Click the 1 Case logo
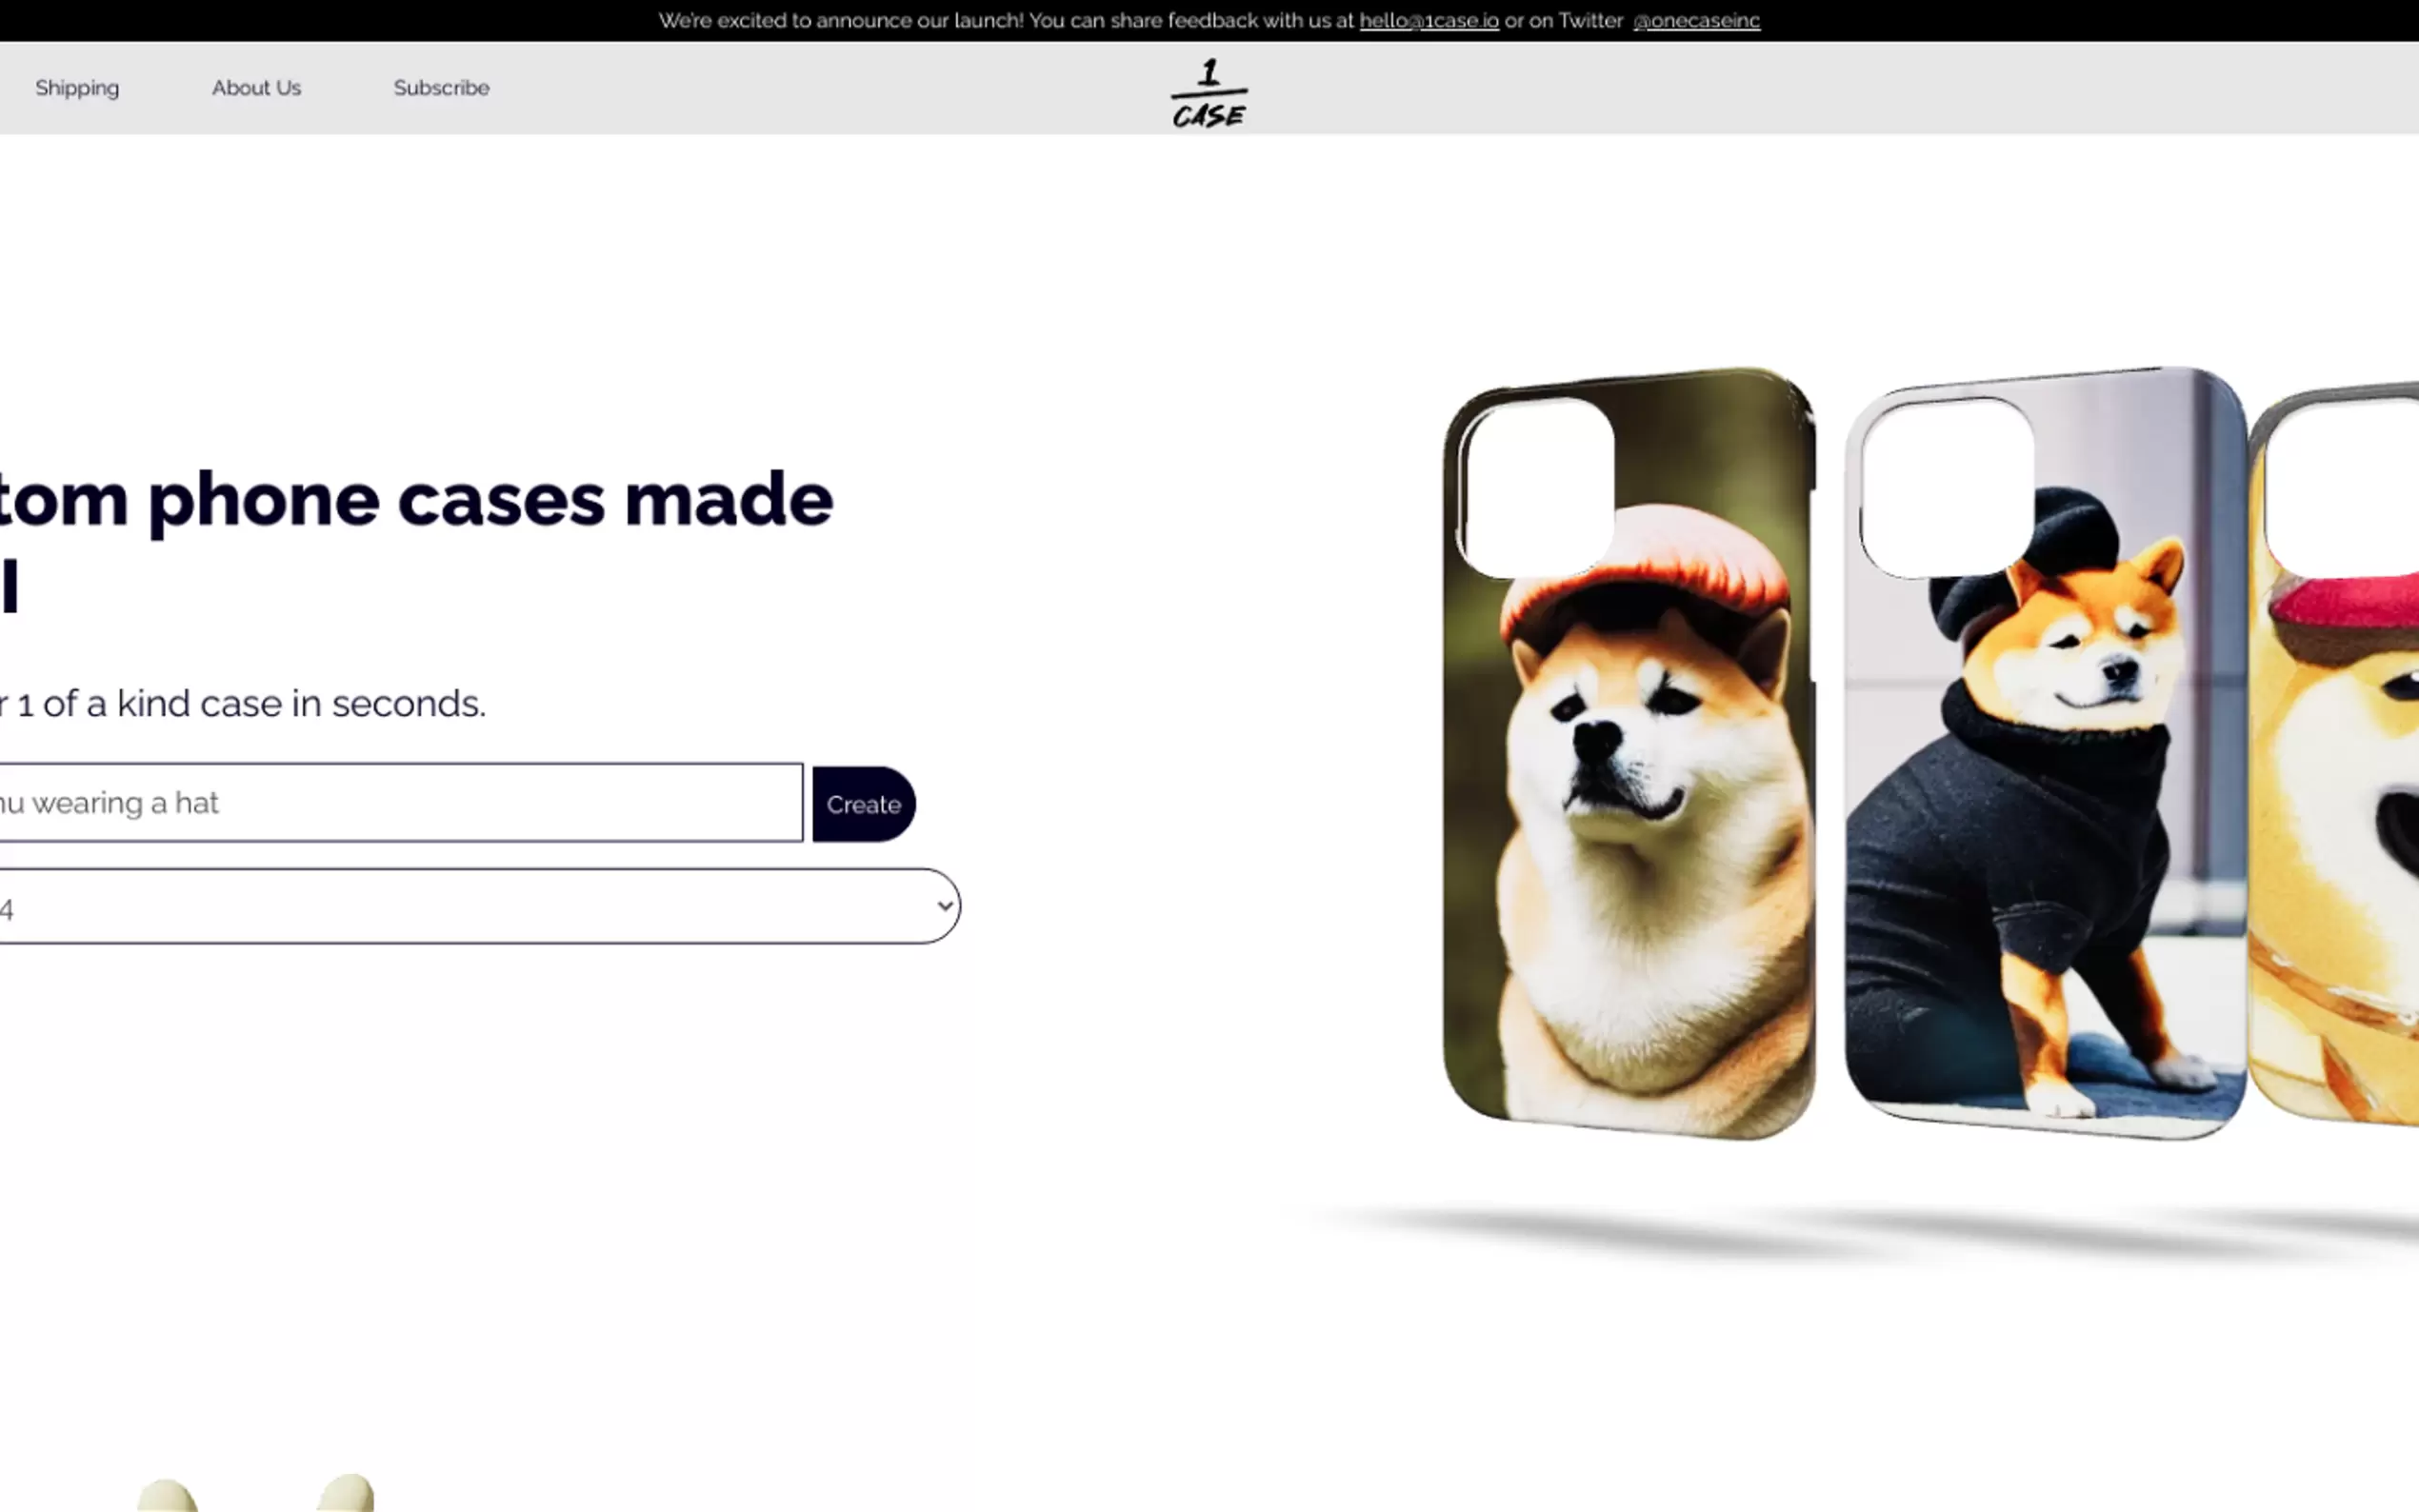The width and height of the screenshot is (2419, 1512). coord(1209,93)
